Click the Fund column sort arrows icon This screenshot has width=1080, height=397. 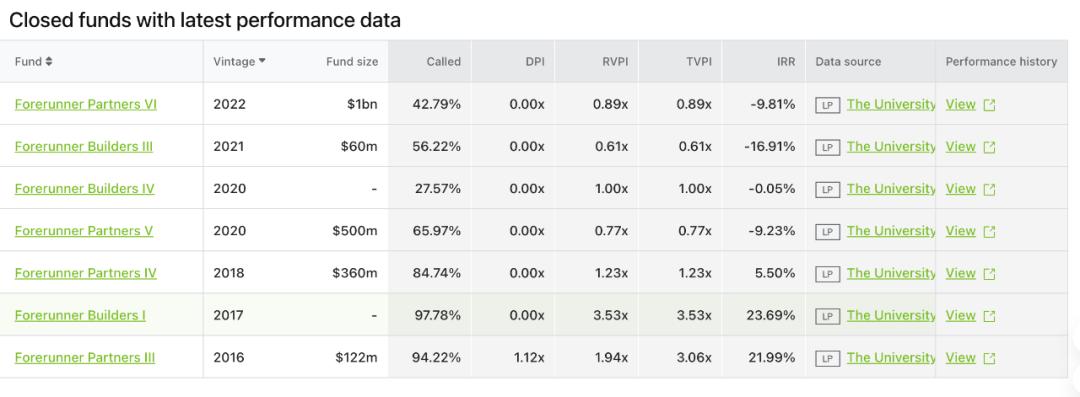49,61
